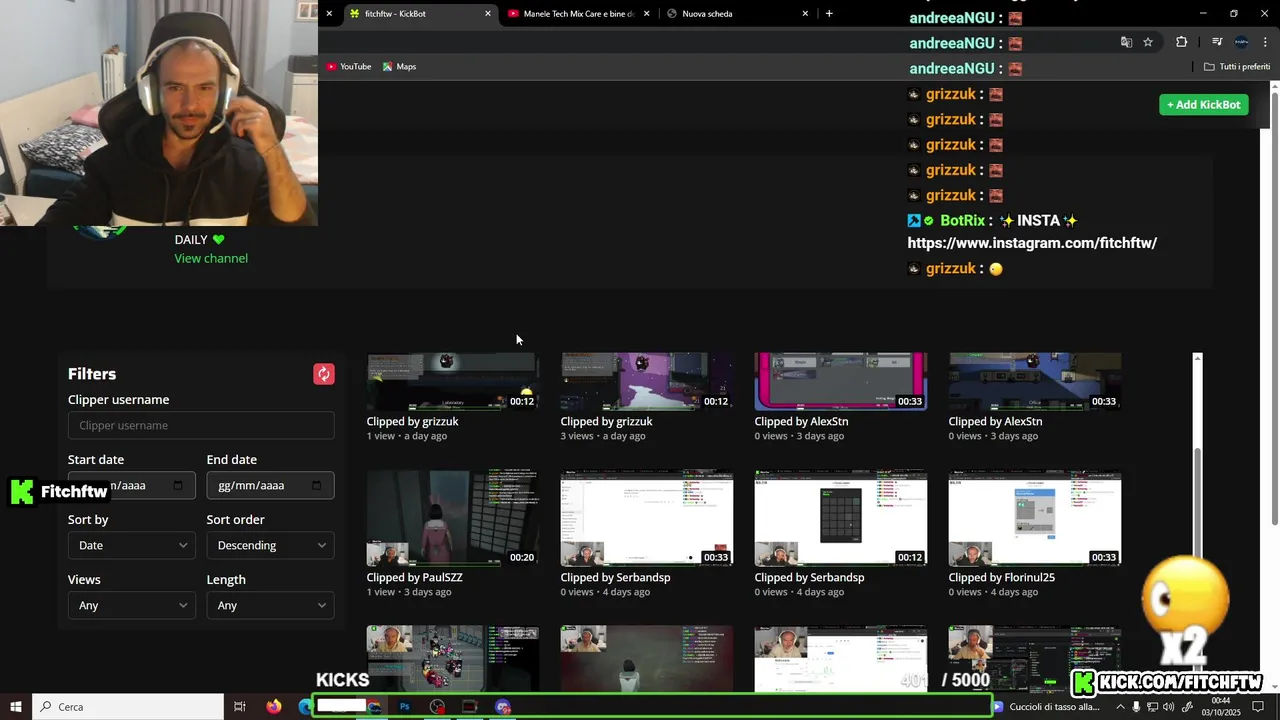Viewport: 1280px width, 720px height.
Task: Play the 00:33 clip by Serbandsp
Action: pos(646,518)
